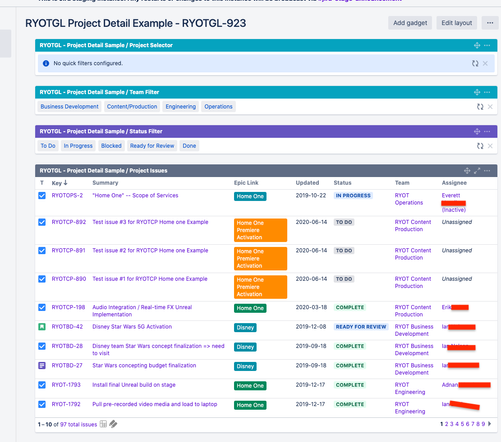Move the Team Filter gadget handle
This screenshot has height=442, width=501.
(x=477, y=92)
